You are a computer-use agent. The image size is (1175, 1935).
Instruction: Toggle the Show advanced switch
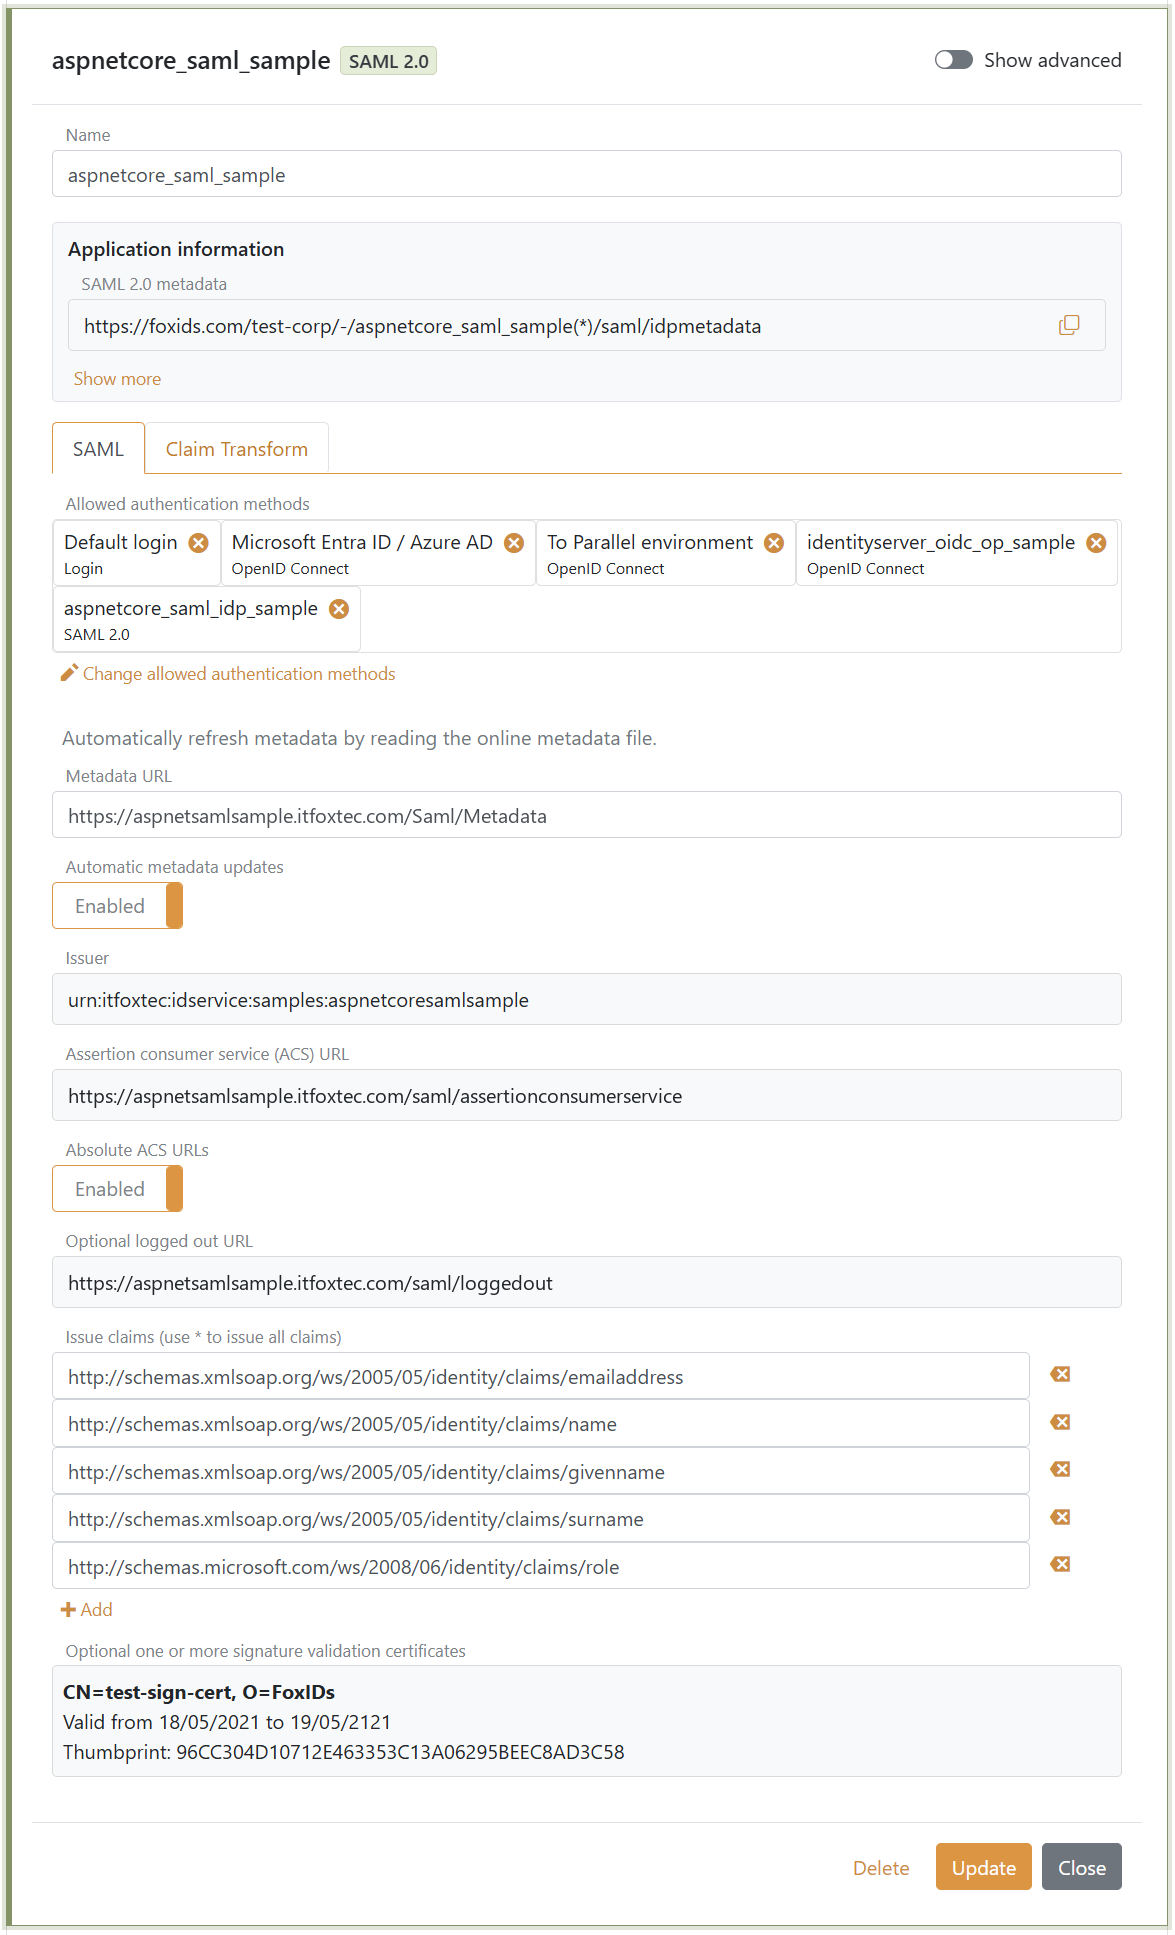tap(954, 60)
